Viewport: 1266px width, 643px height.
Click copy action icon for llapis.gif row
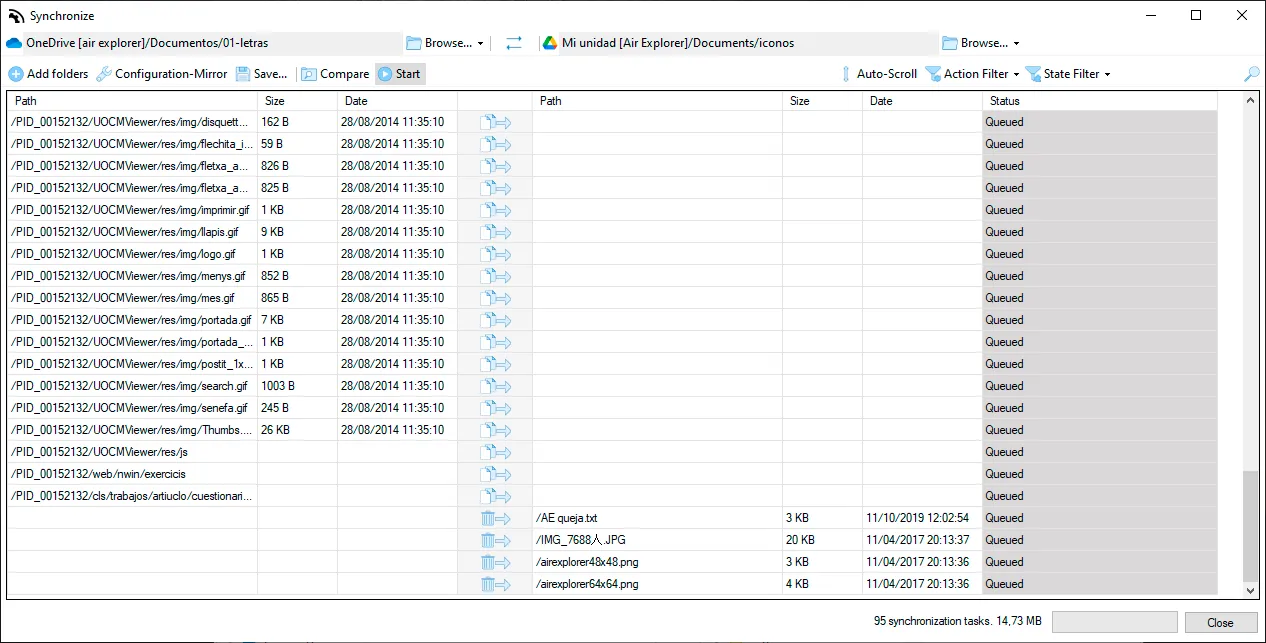click(x=495, y=232)
